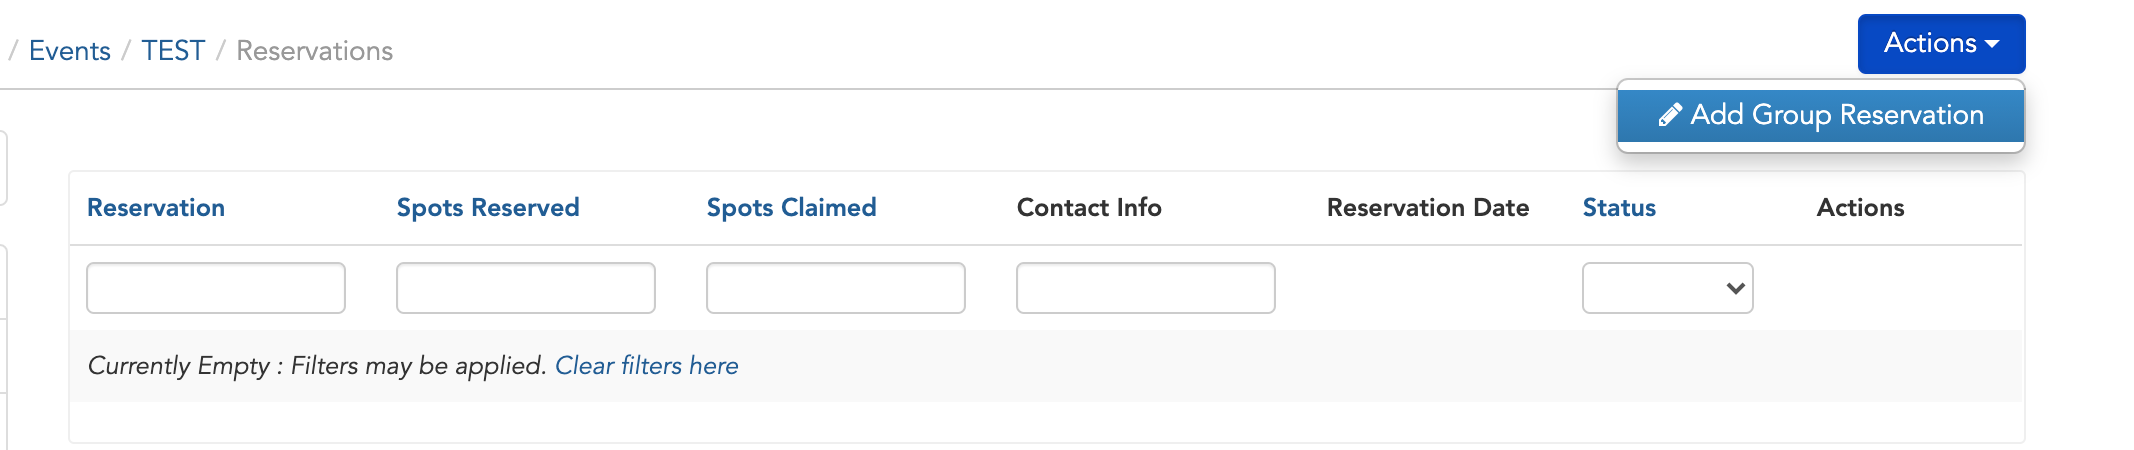Click the Contact Info column header
This screenshot has height=450, width=2134.
1089,207
